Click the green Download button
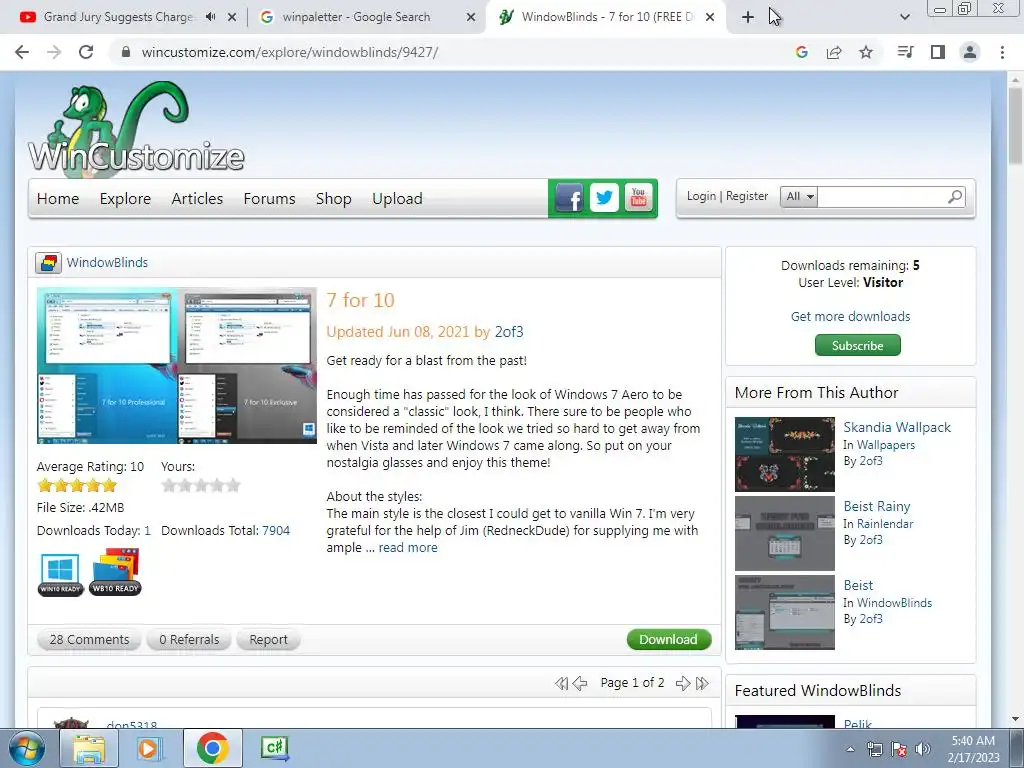 pos(669,639)
